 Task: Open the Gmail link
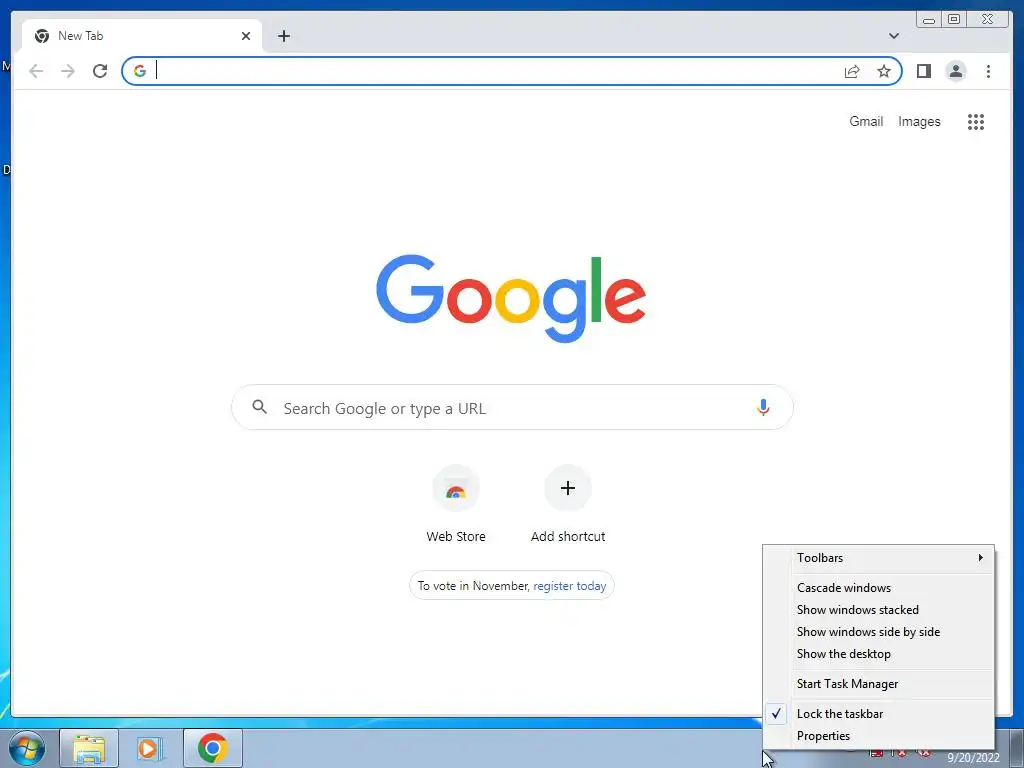[x=866, y=121]
